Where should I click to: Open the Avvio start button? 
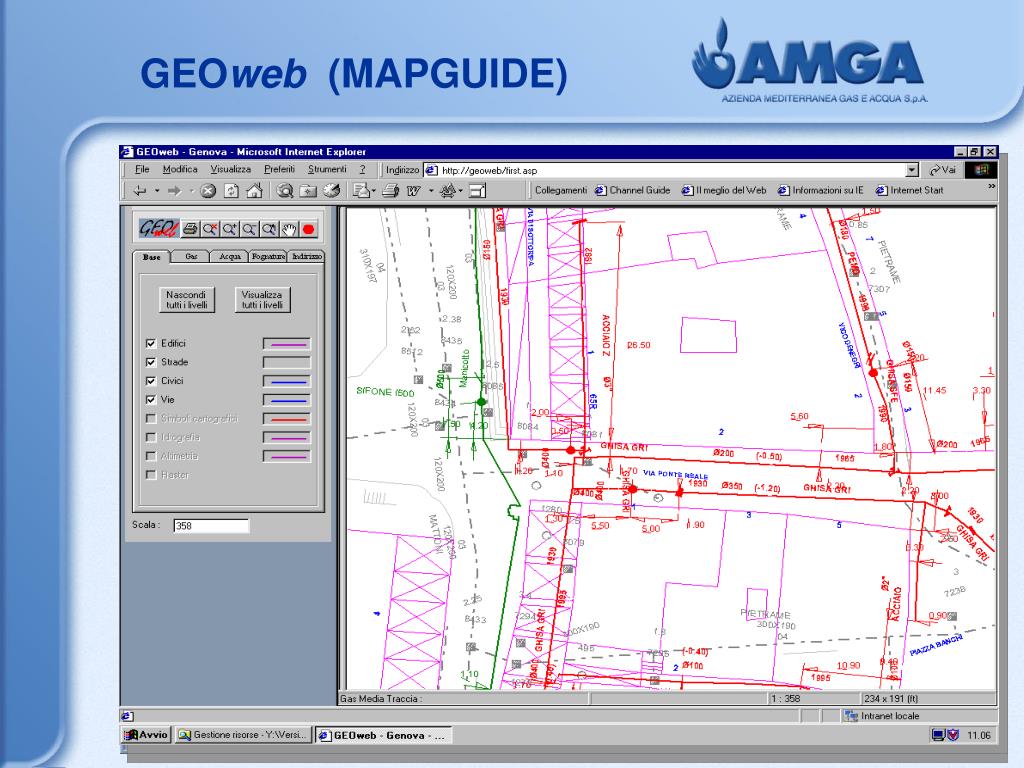[147, 735]
